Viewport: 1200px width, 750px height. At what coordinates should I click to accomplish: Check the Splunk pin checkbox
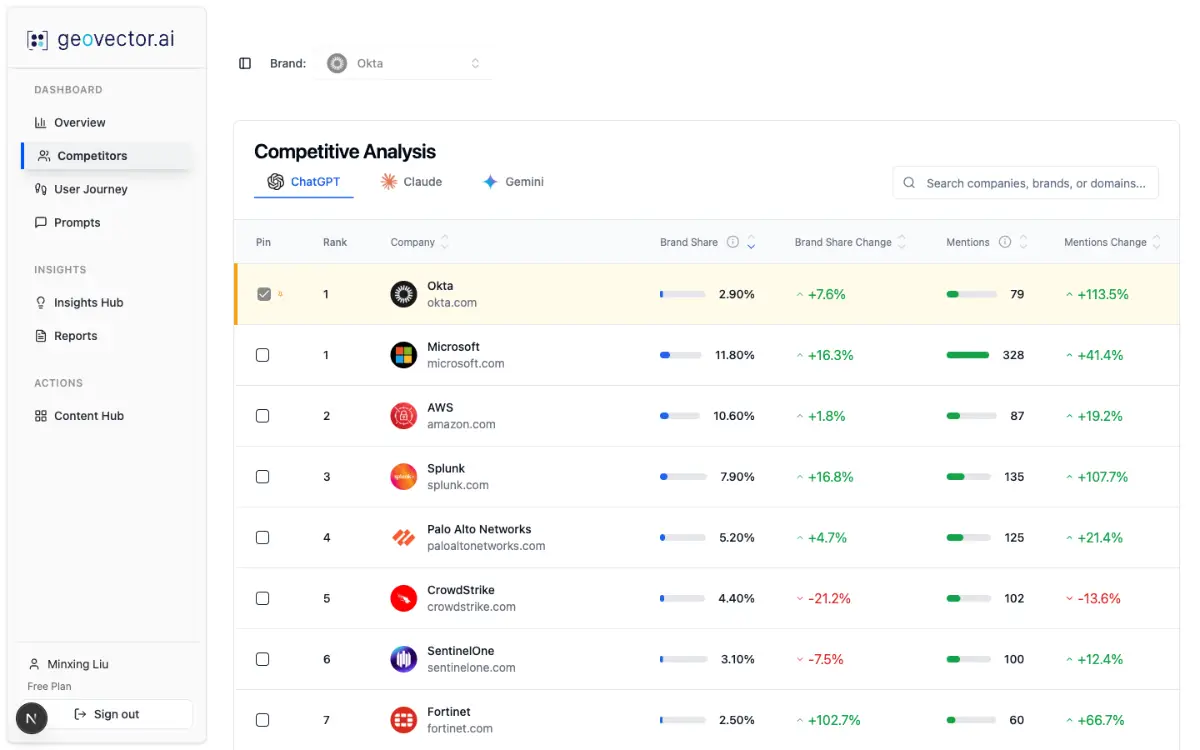pos(263,477)
